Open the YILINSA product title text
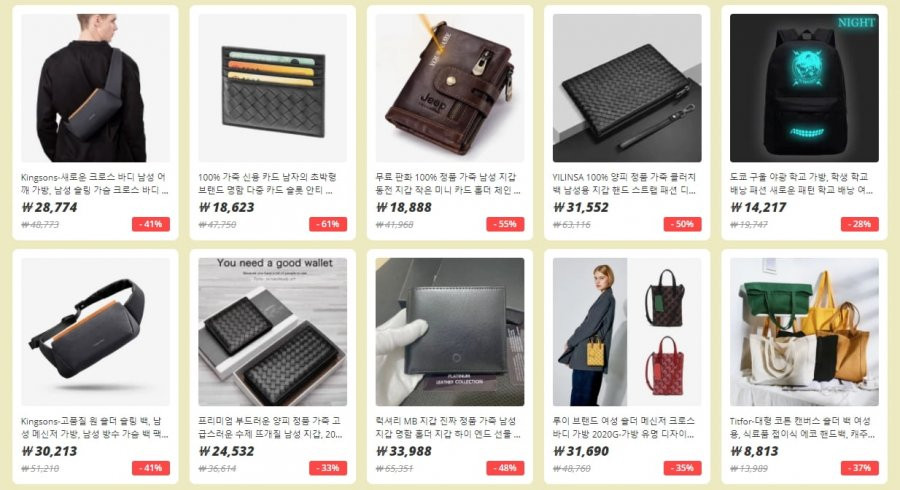900x490 pixels. [x=624, y=184]
